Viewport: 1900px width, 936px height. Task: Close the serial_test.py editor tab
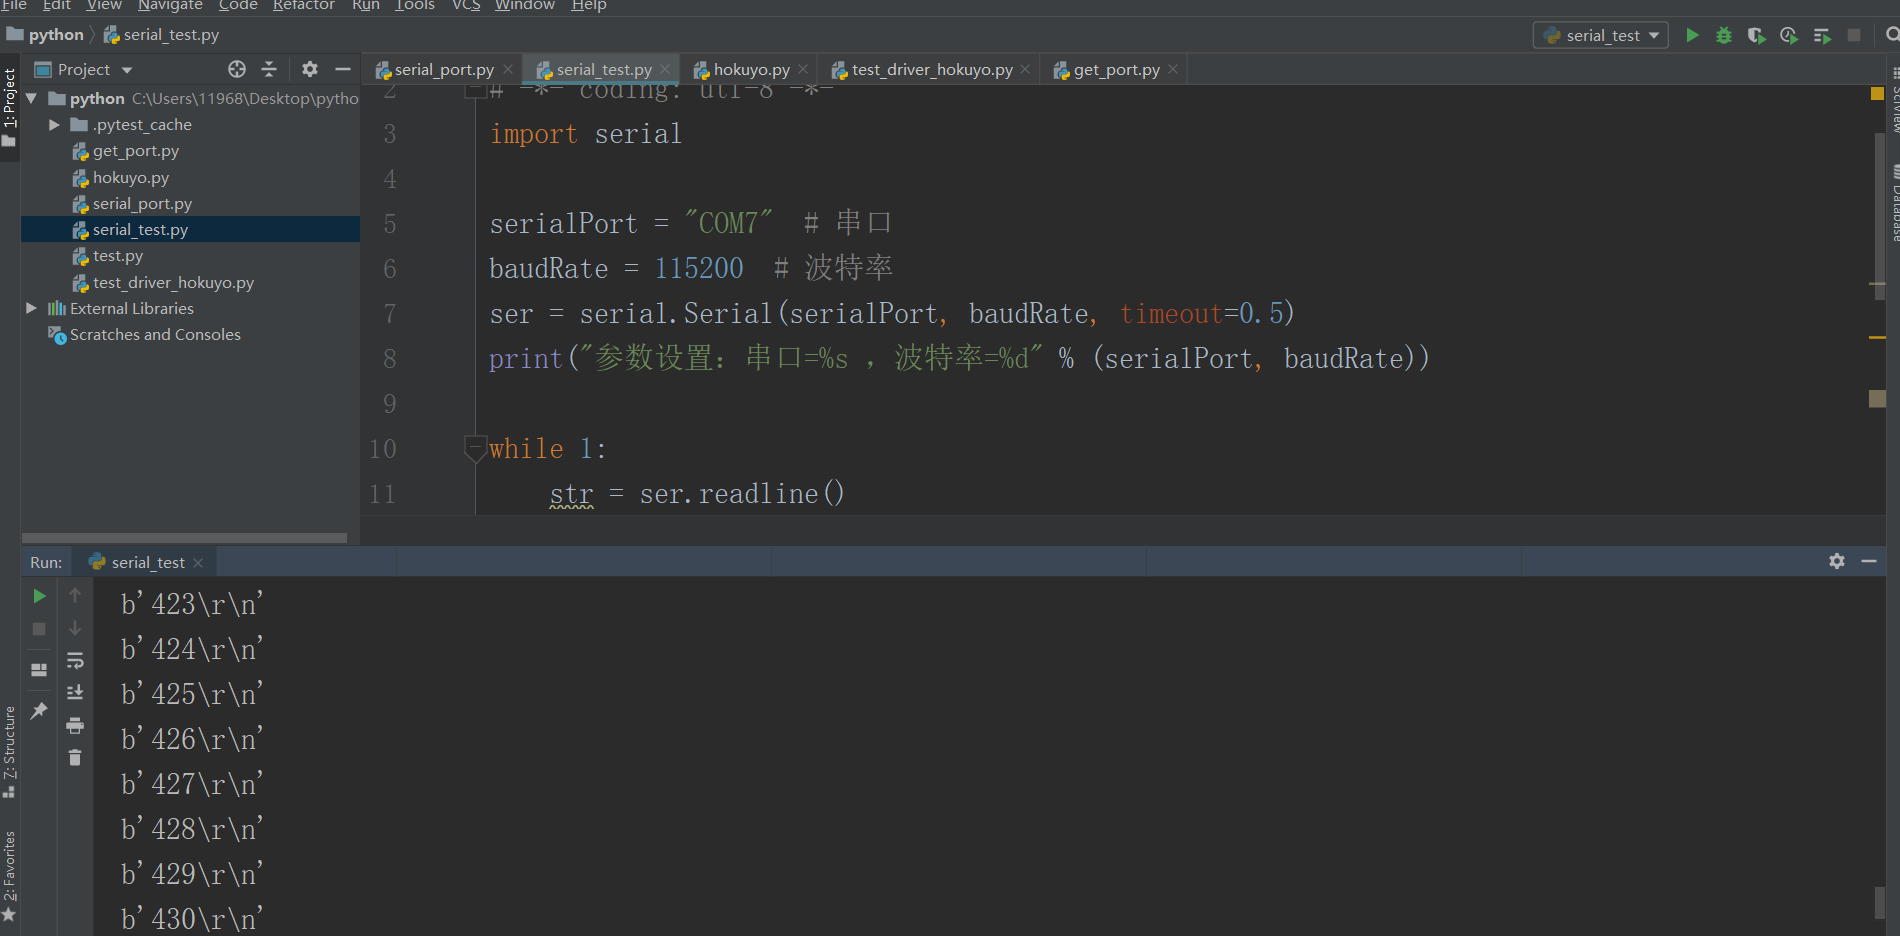665,69
